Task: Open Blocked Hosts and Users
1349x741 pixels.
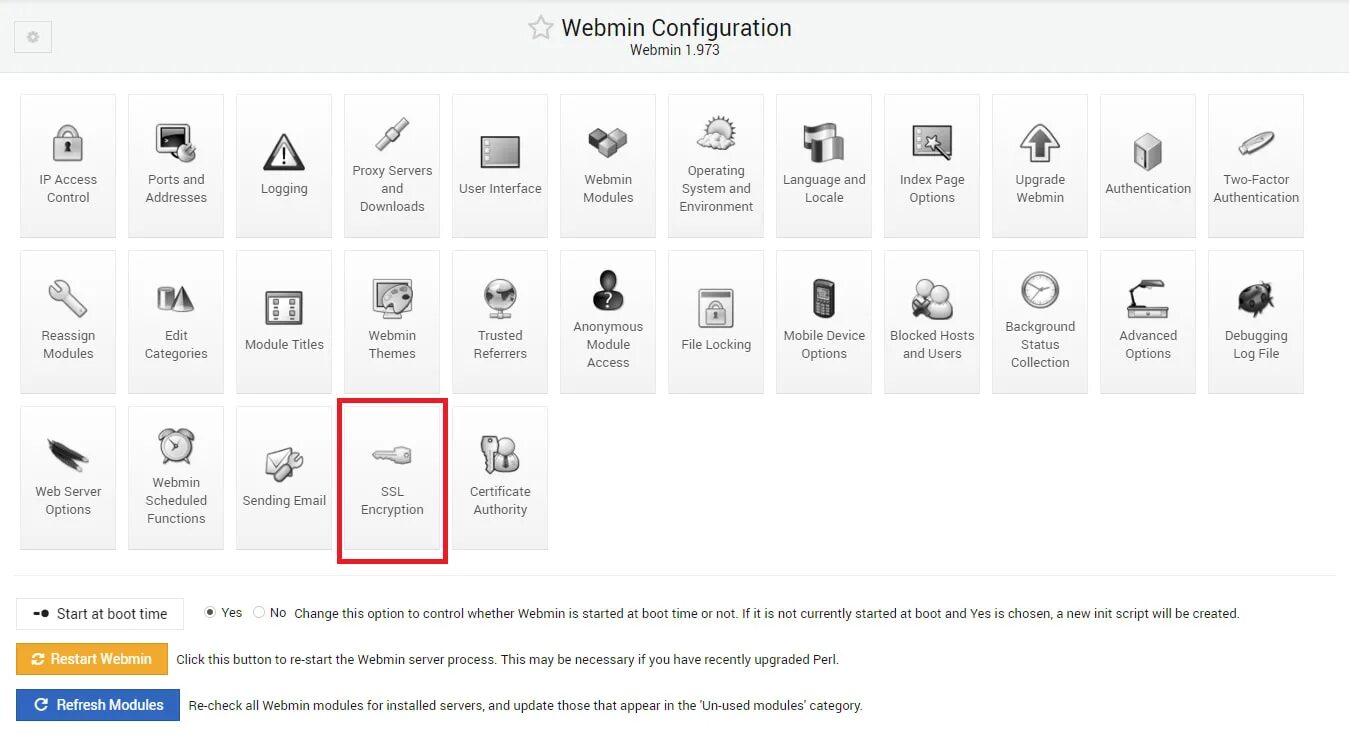Action: tap(932, 322)
